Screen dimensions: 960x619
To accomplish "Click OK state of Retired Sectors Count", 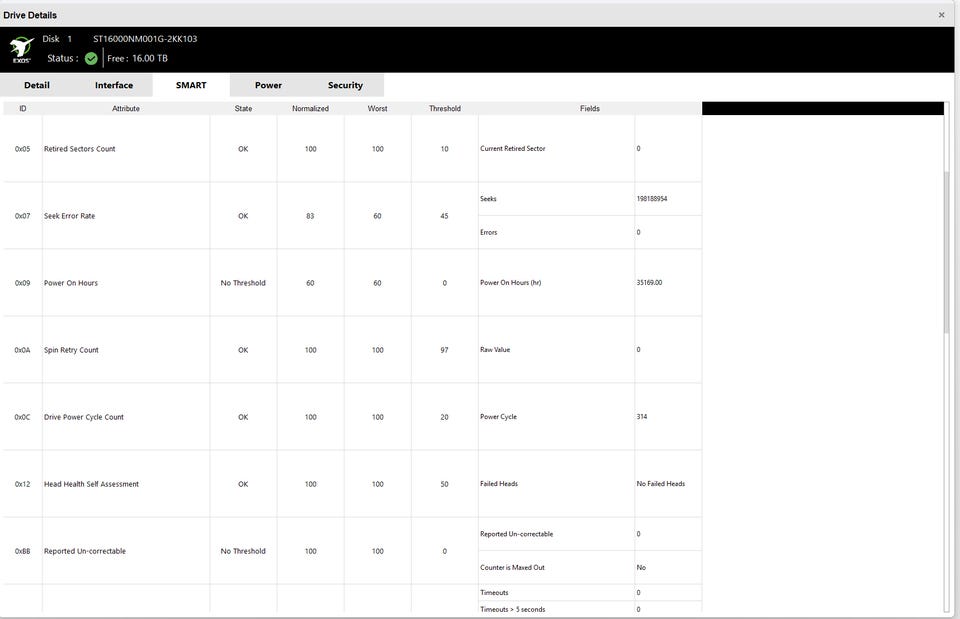I will coord(243,149).
